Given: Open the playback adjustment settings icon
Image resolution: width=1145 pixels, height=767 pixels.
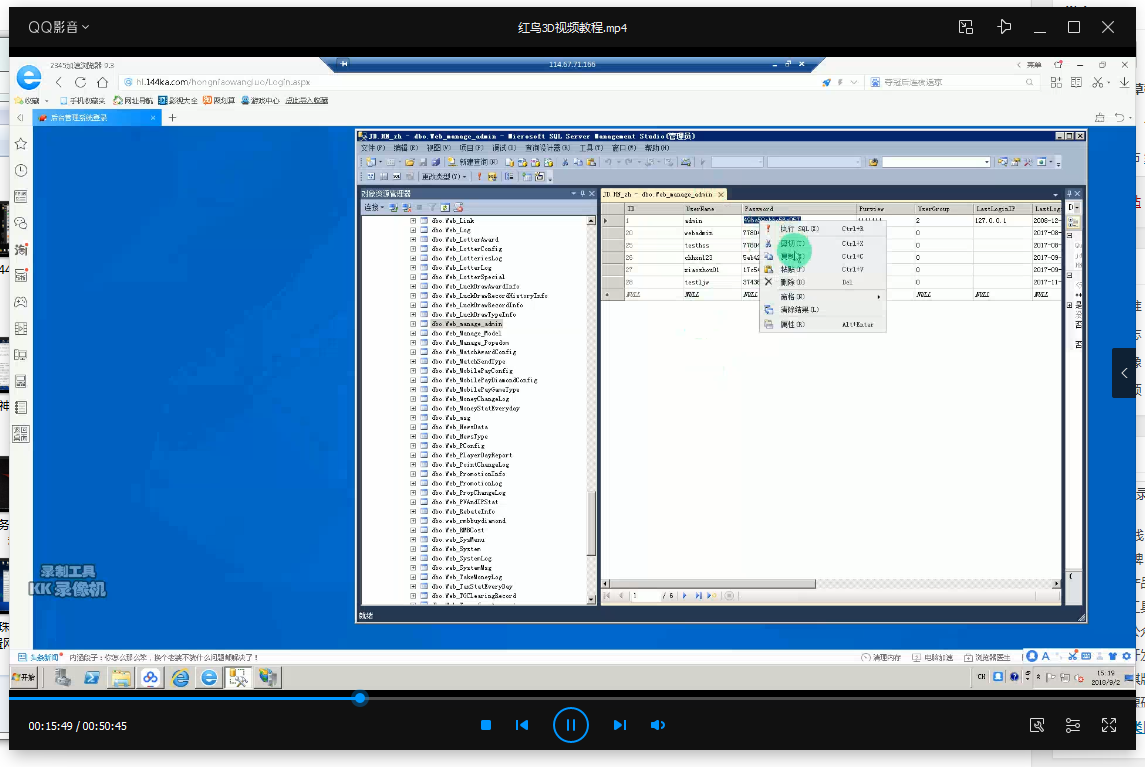Looking at the screenshot, I should 1073,725.
